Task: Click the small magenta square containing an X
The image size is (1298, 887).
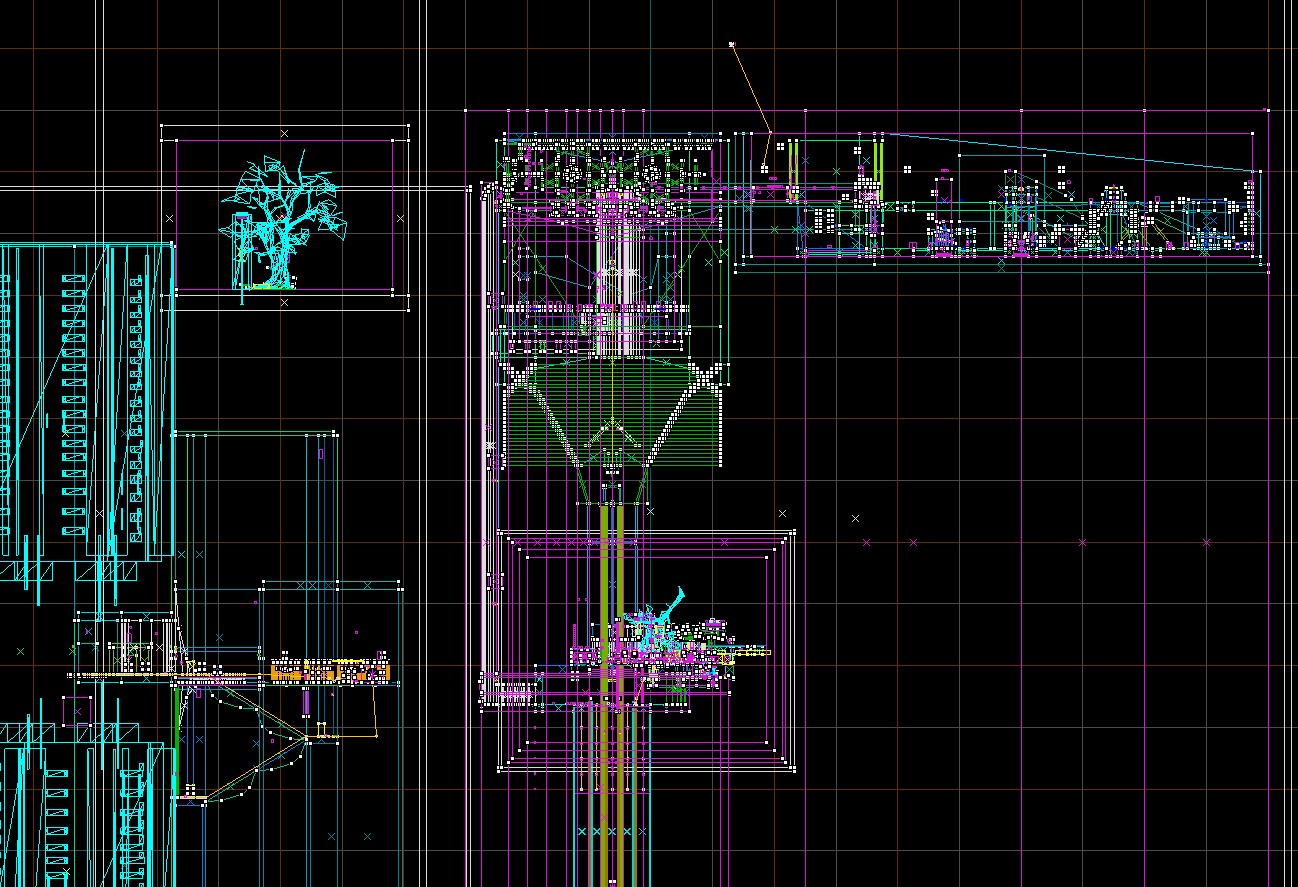Action: tap(77, 711)
